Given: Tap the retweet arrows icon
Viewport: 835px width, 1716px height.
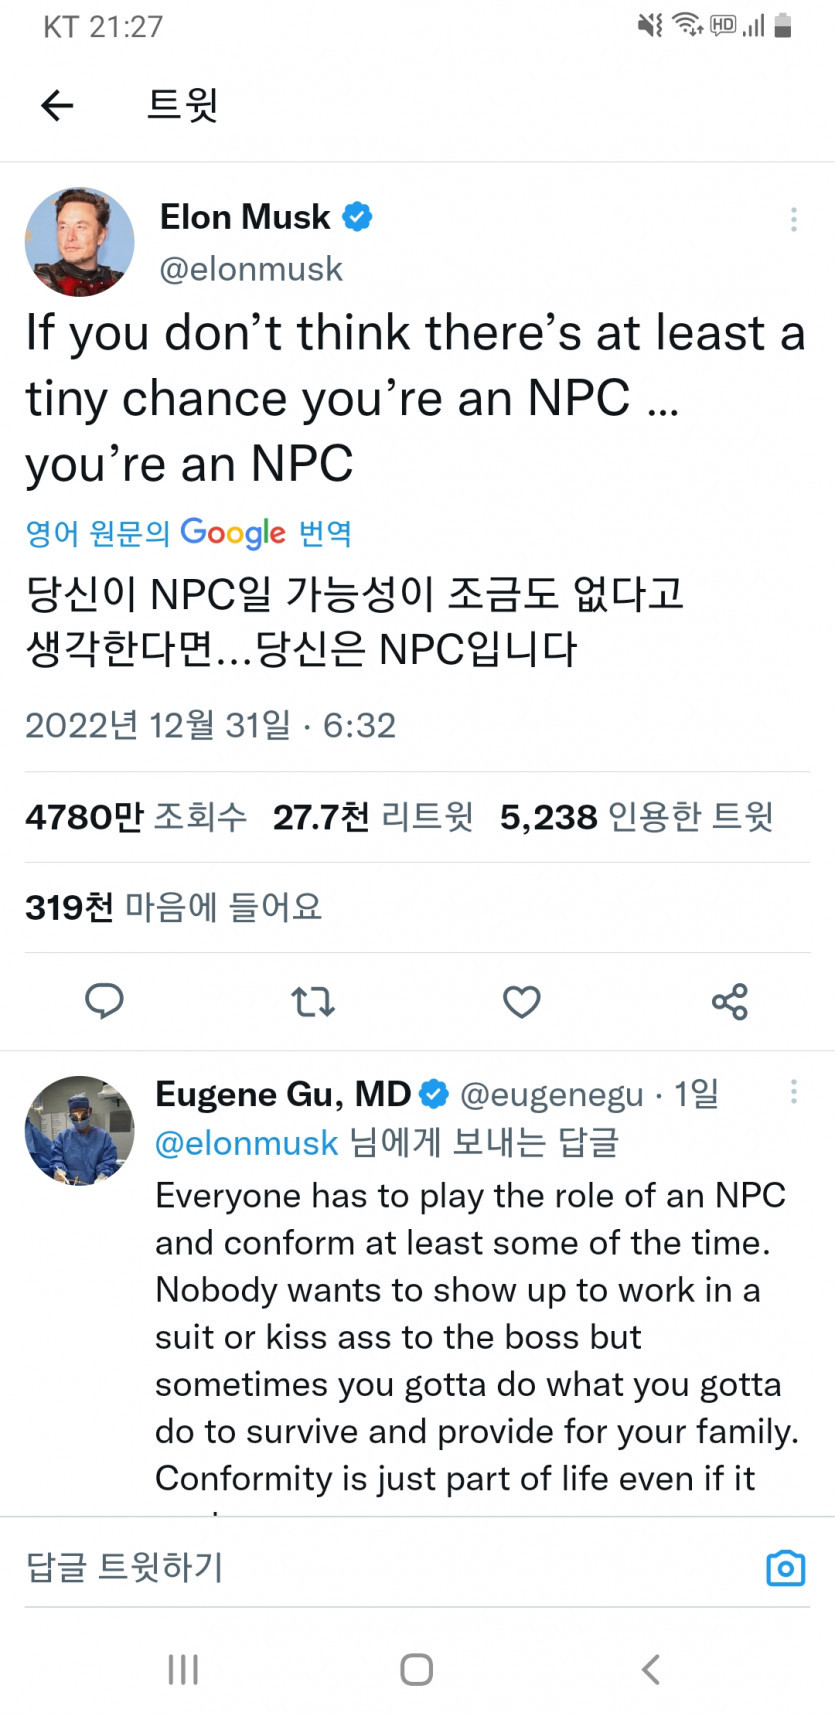Looking at the screenshot, I should 312,1001.
